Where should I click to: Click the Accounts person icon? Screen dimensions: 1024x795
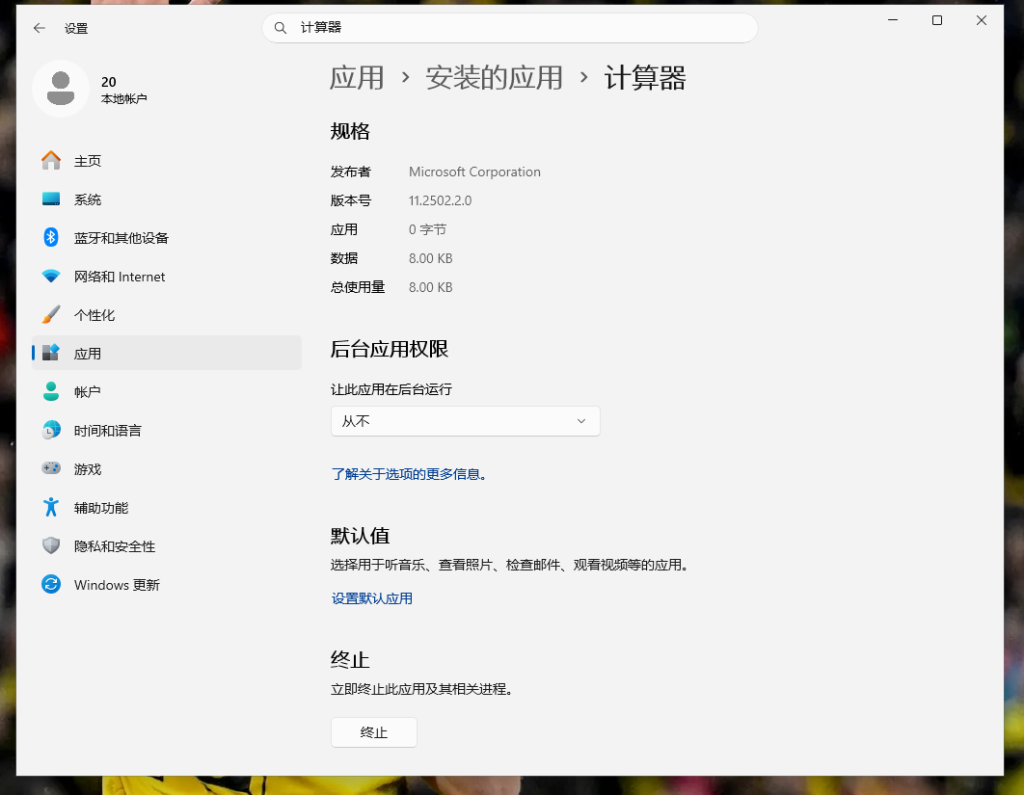[x=51, y=391]
